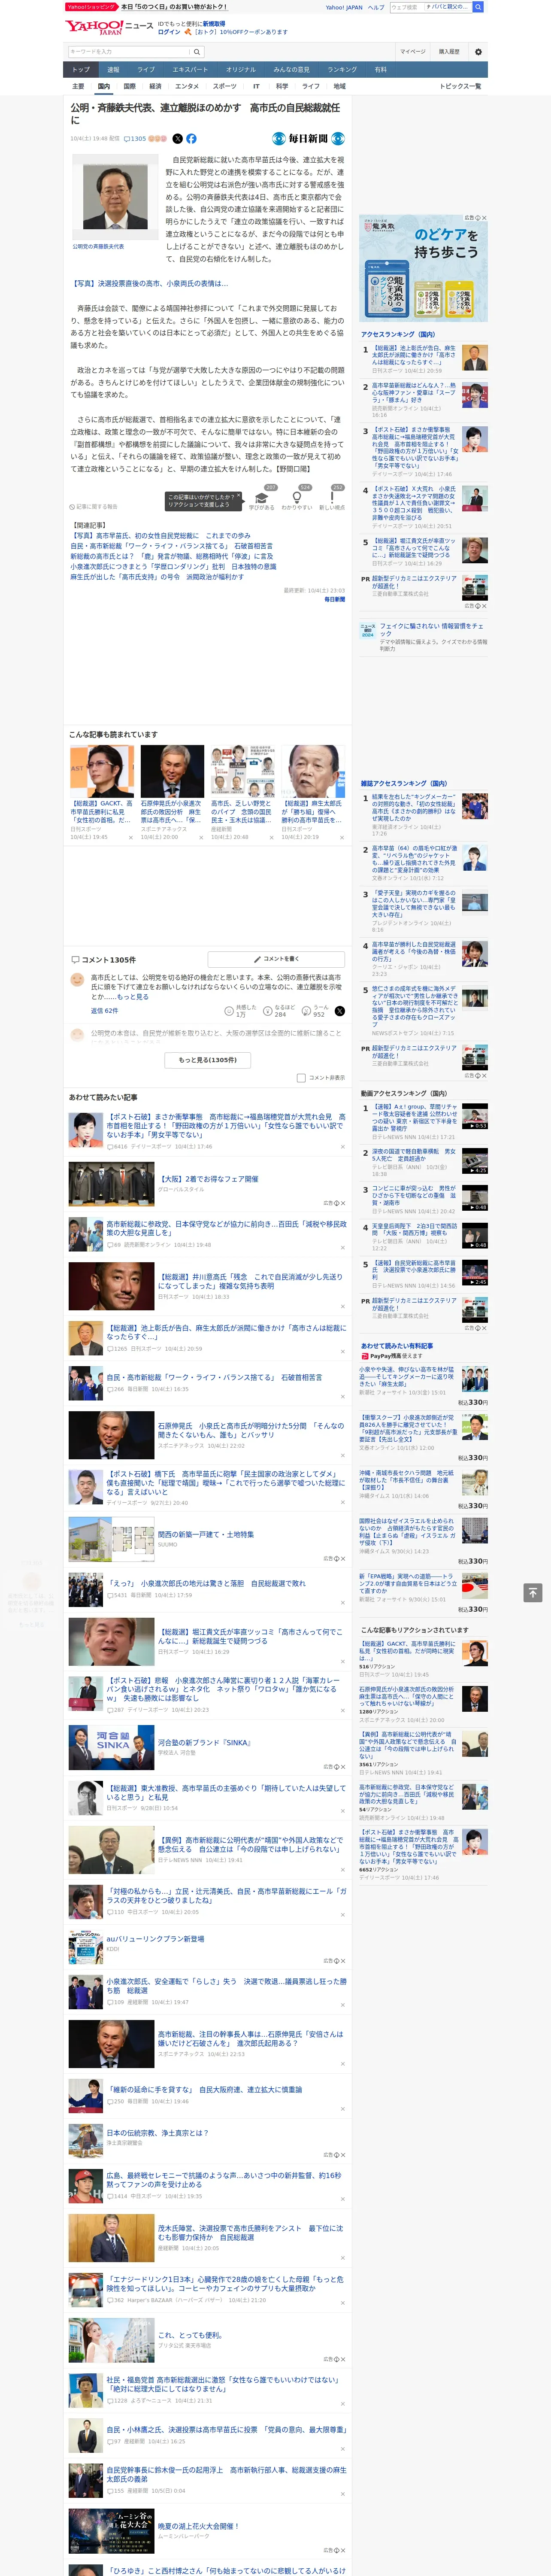
Task: Open トピックス一覧 link
Action: tap(460, 86)
